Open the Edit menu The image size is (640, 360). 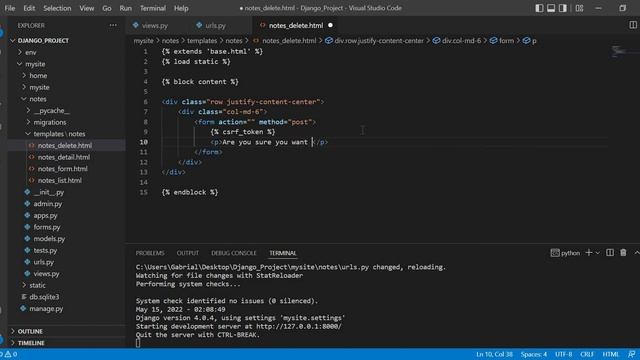click(29, 8)
